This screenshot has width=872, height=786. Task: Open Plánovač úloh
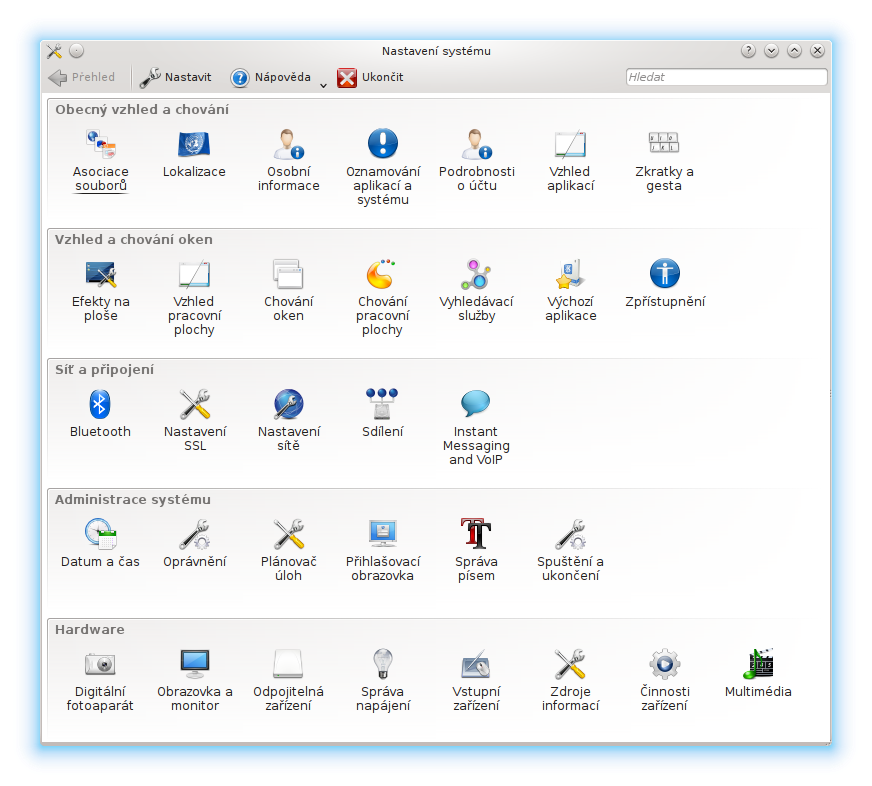point(289,551)
